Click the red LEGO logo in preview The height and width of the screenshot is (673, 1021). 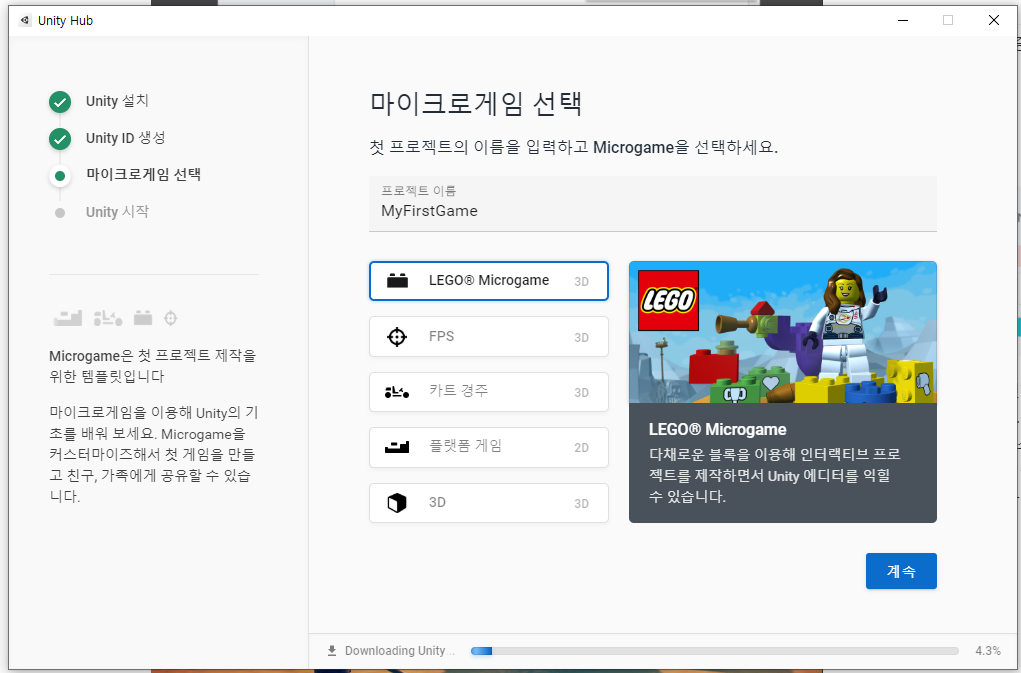coord(668,301)
